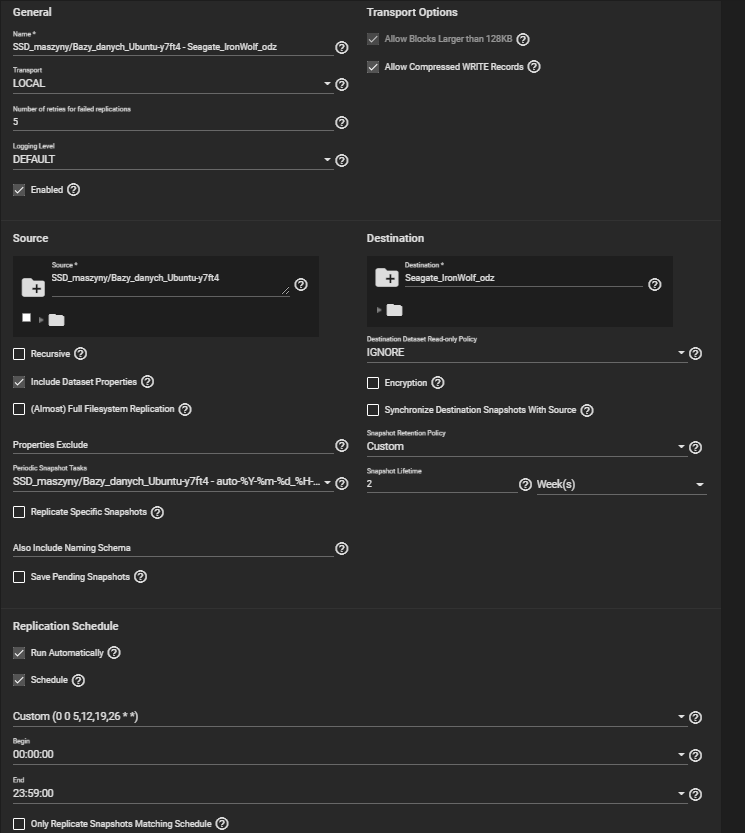Select the source tree folder checkbox
The image size is (745, 833).
point(27,318)
